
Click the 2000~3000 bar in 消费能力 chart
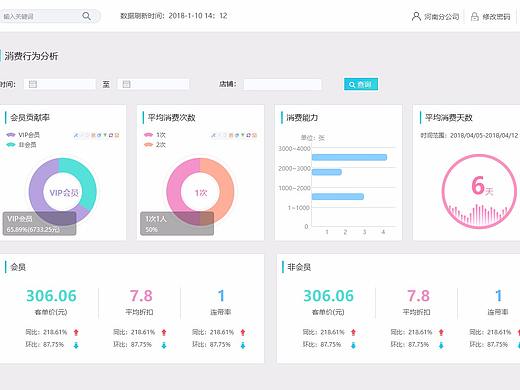[x=327, y=172]
